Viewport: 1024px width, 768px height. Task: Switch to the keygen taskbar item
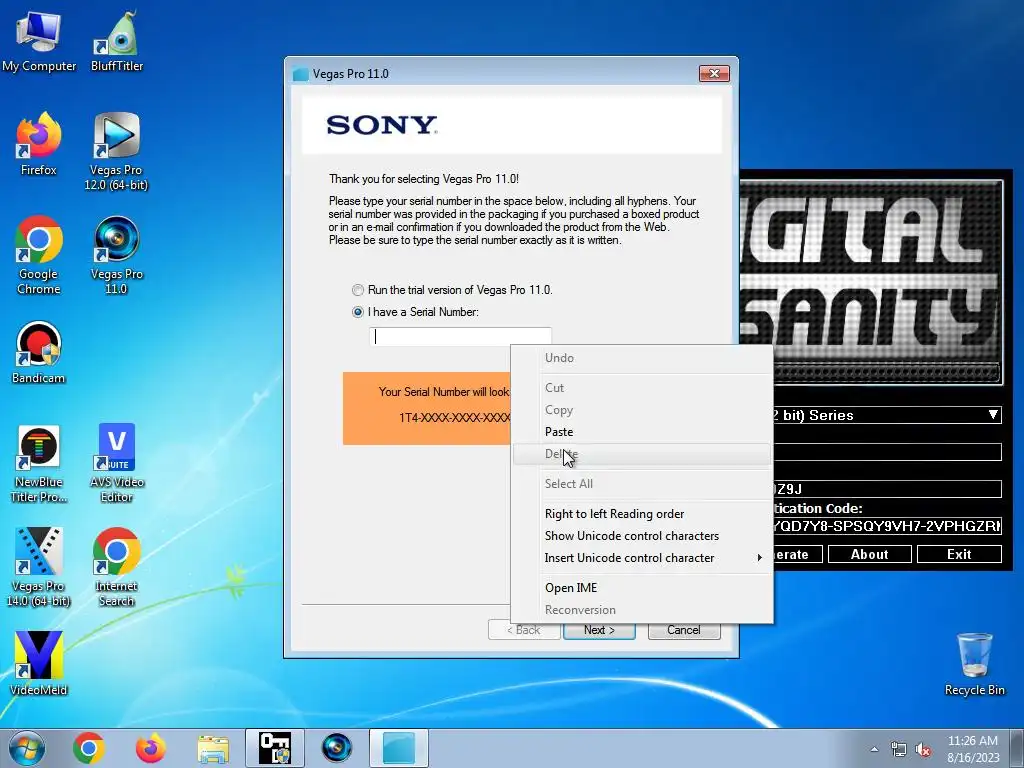(274, 748)
